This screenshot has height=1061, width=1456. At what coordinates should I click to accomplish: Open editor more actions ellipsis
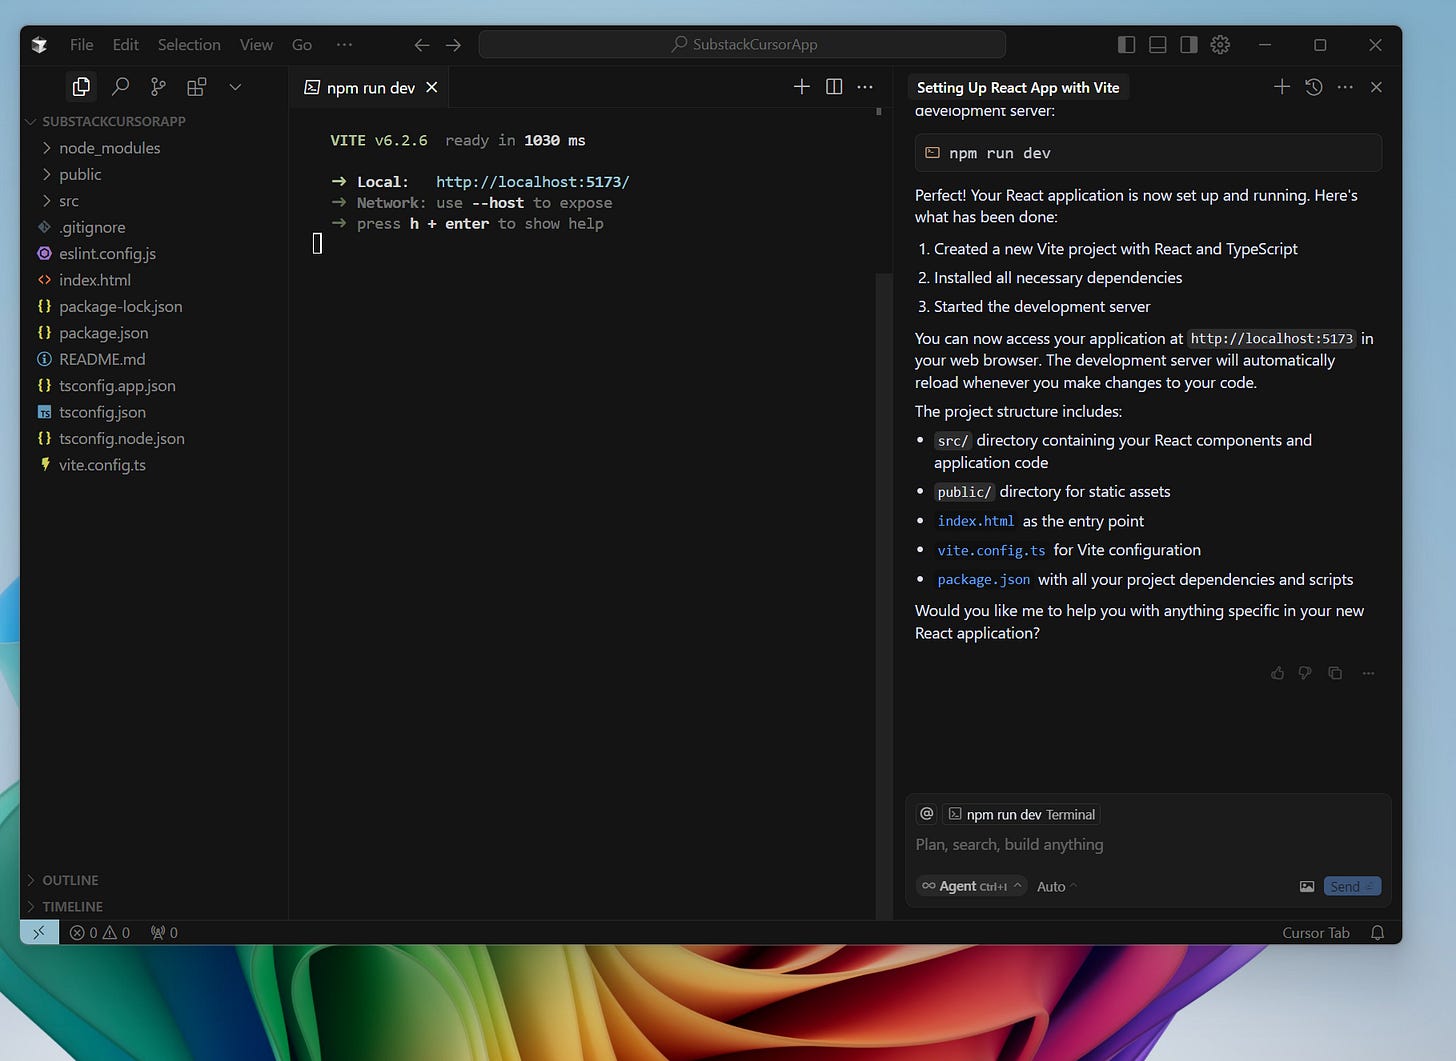point(865,87)
